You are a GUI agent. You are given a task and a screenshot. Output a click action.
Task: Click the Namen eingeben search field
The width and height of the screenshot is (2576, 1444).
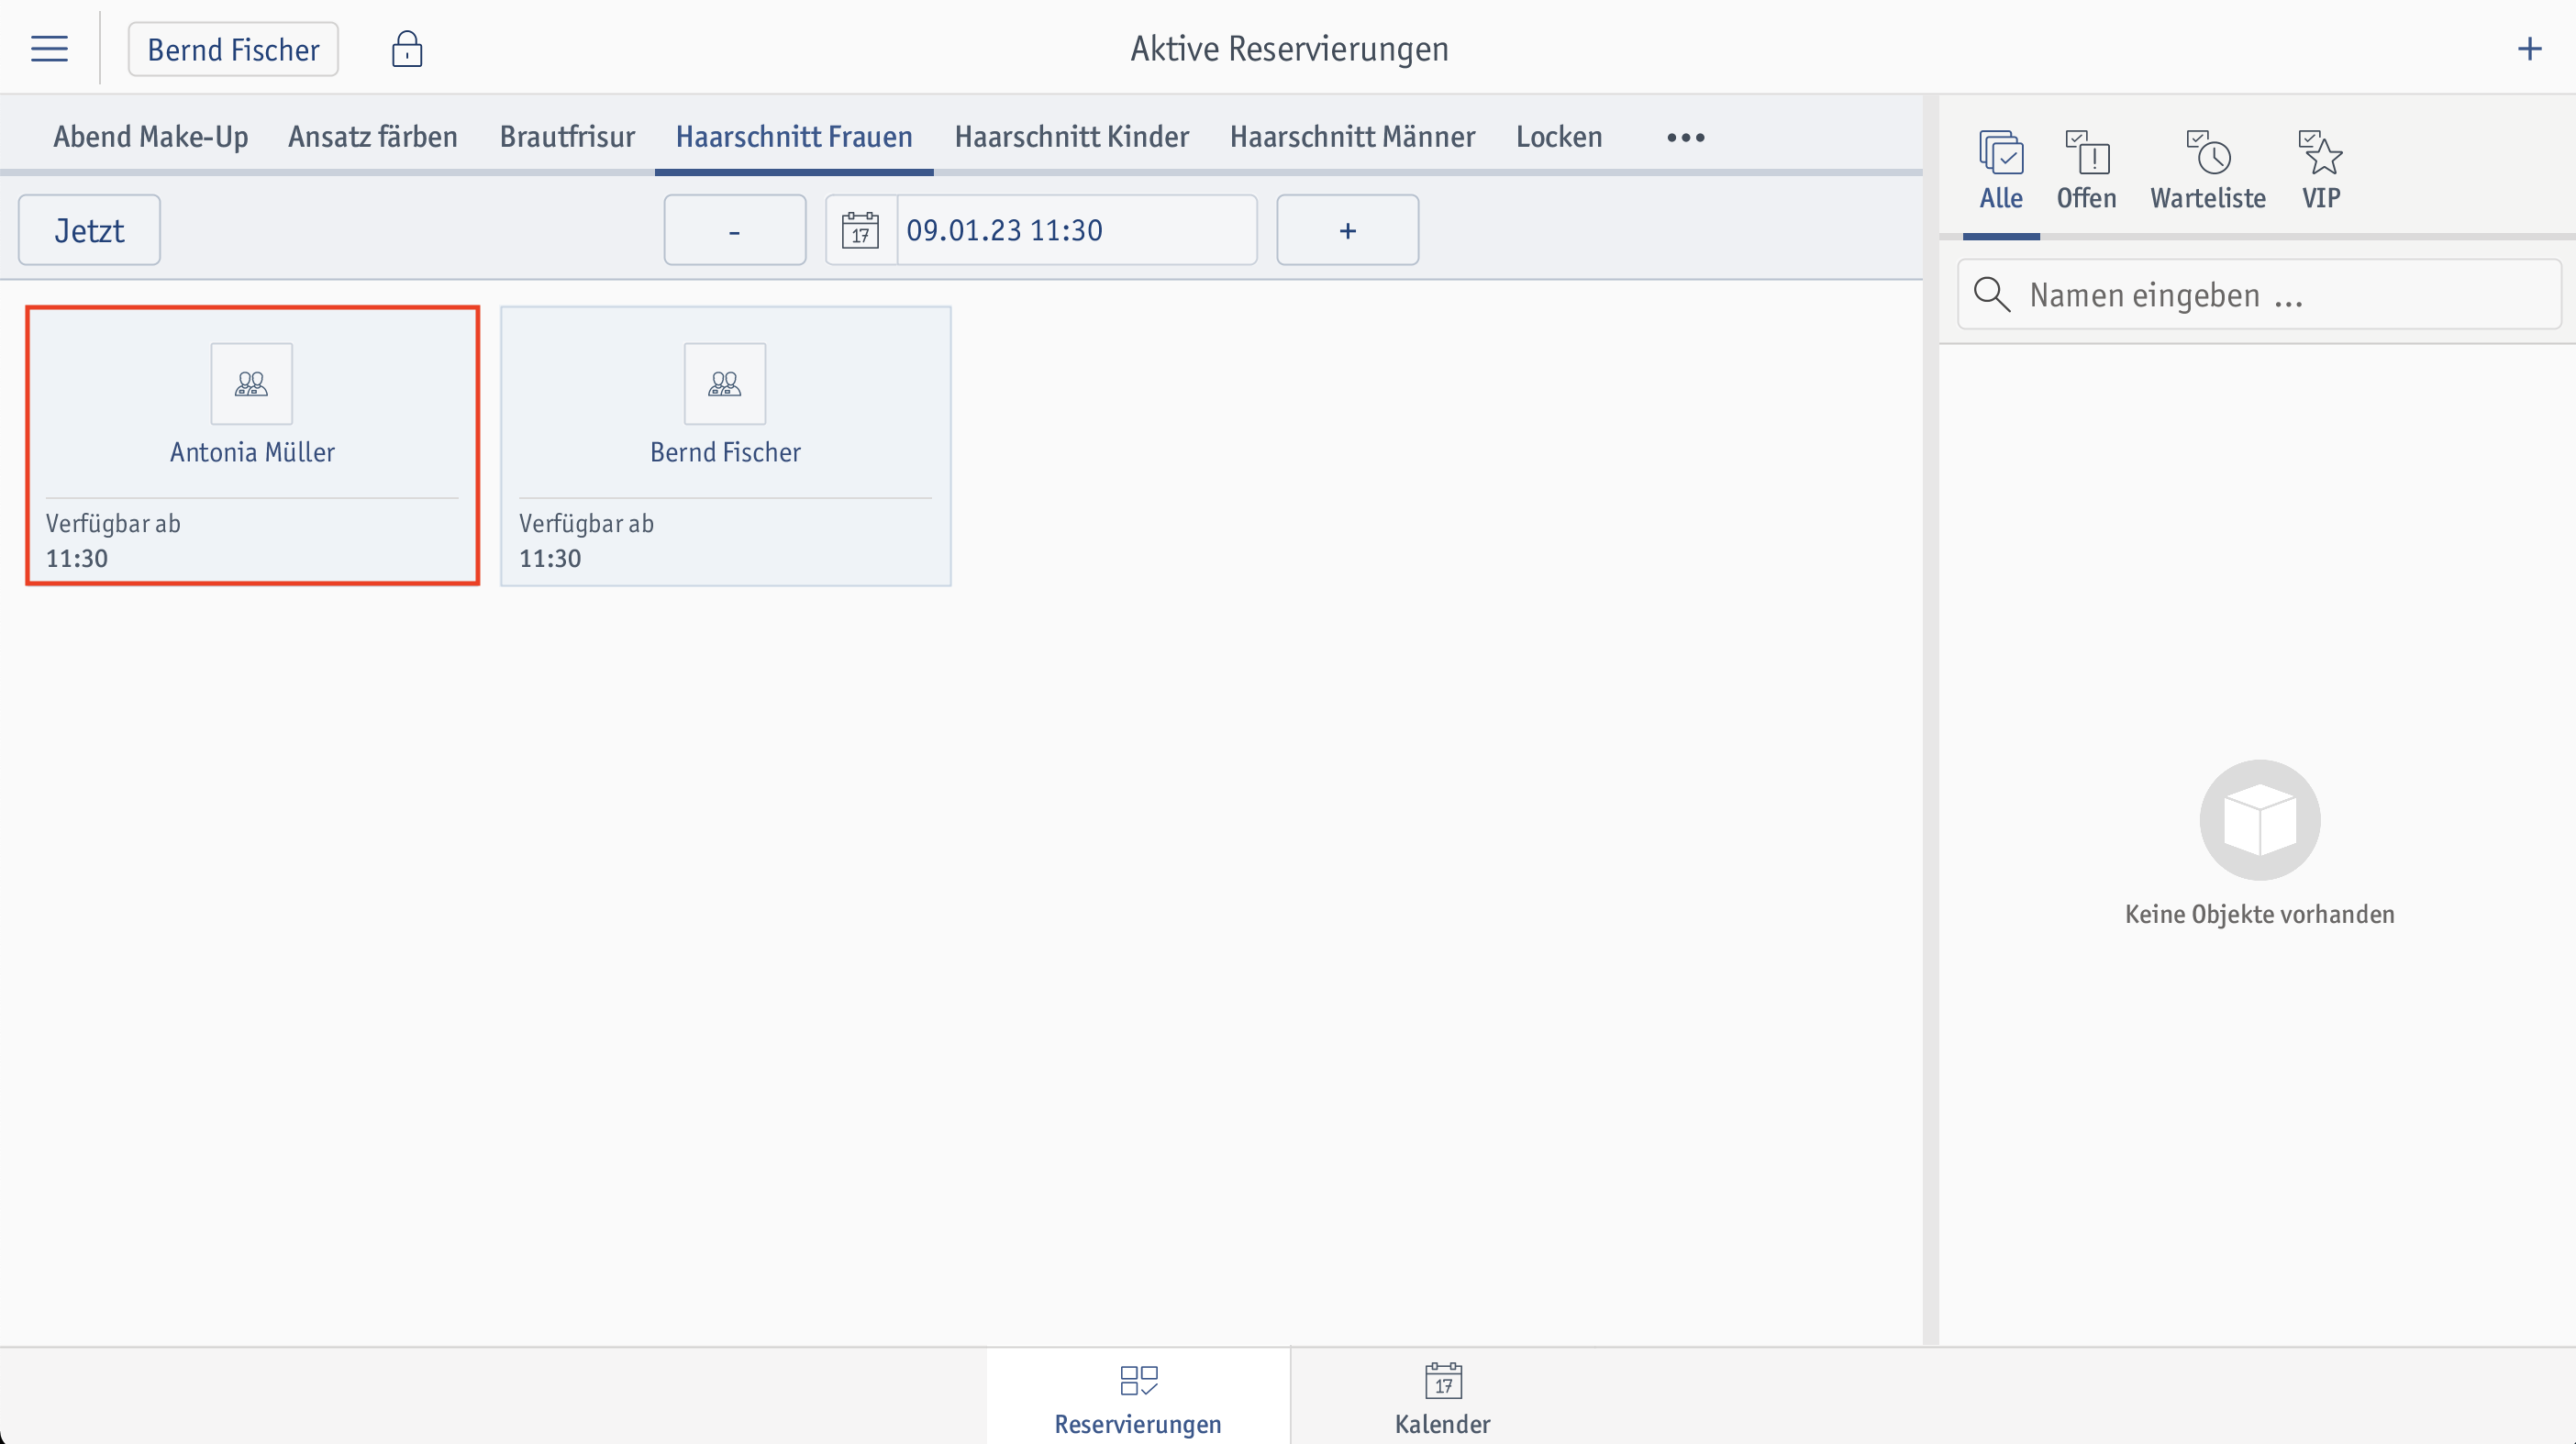(2259, 295)
